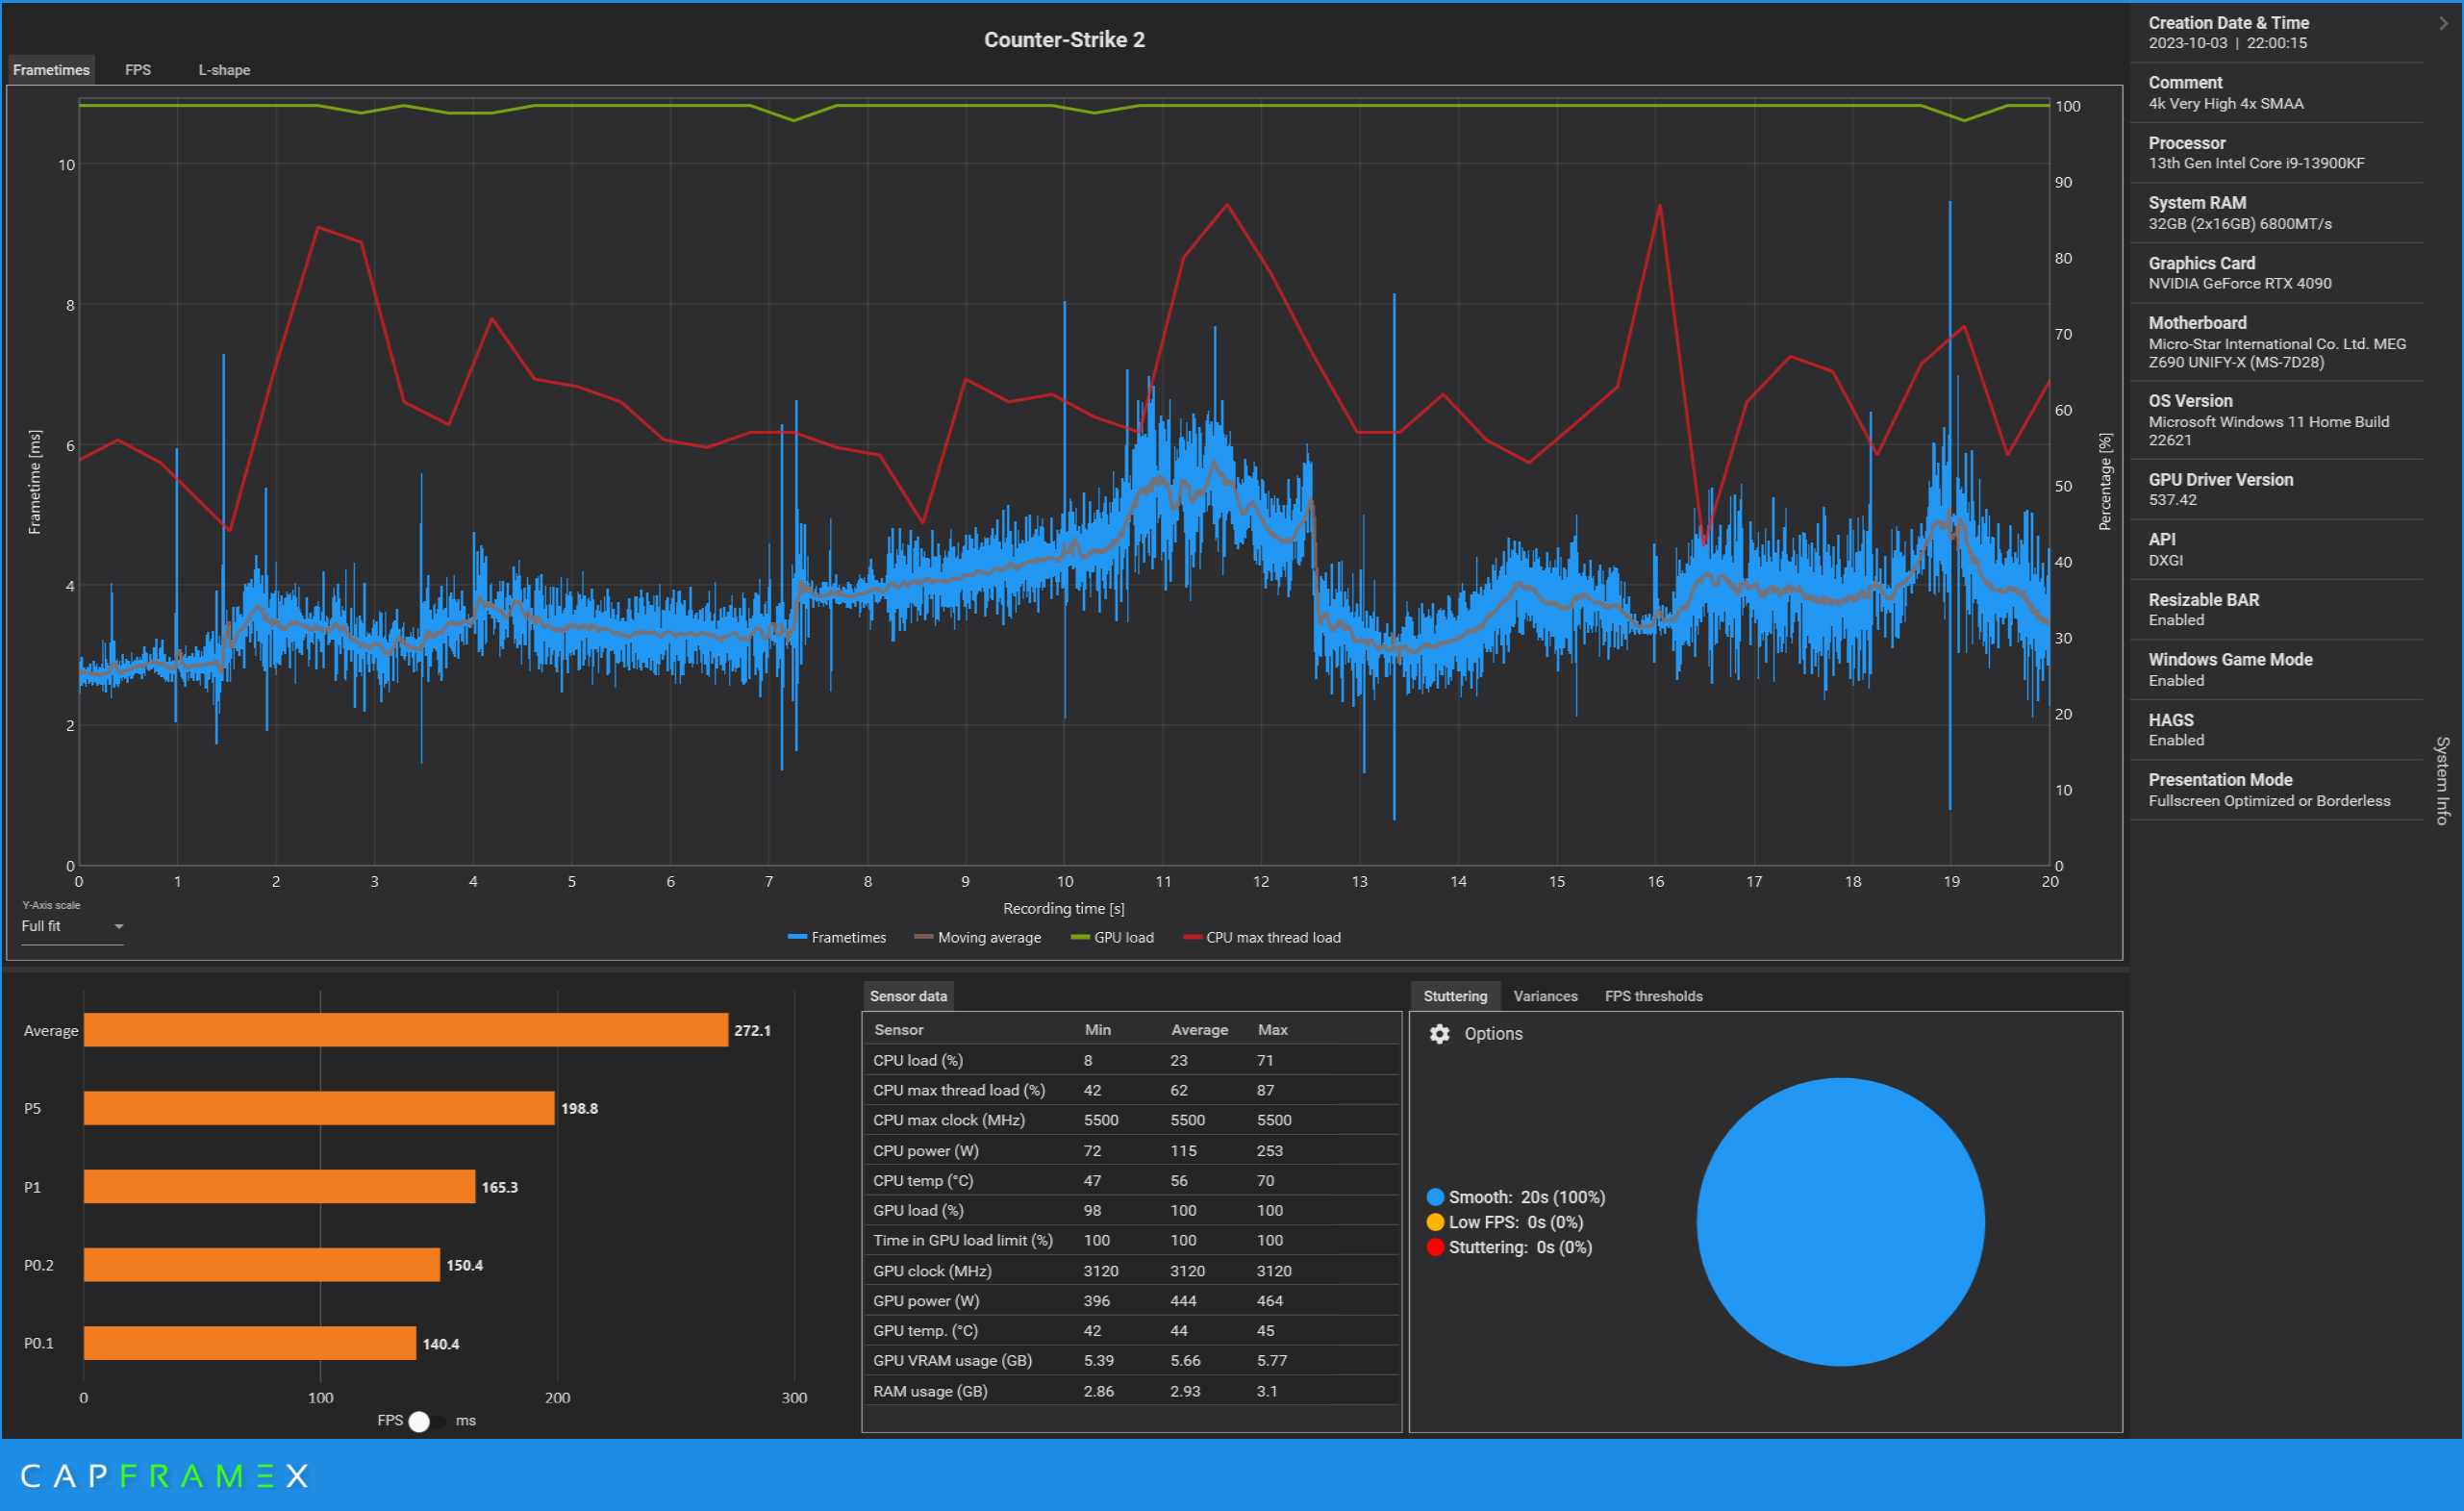
Task: Select the GPU power (W) row
Action: point(1131,1301)
